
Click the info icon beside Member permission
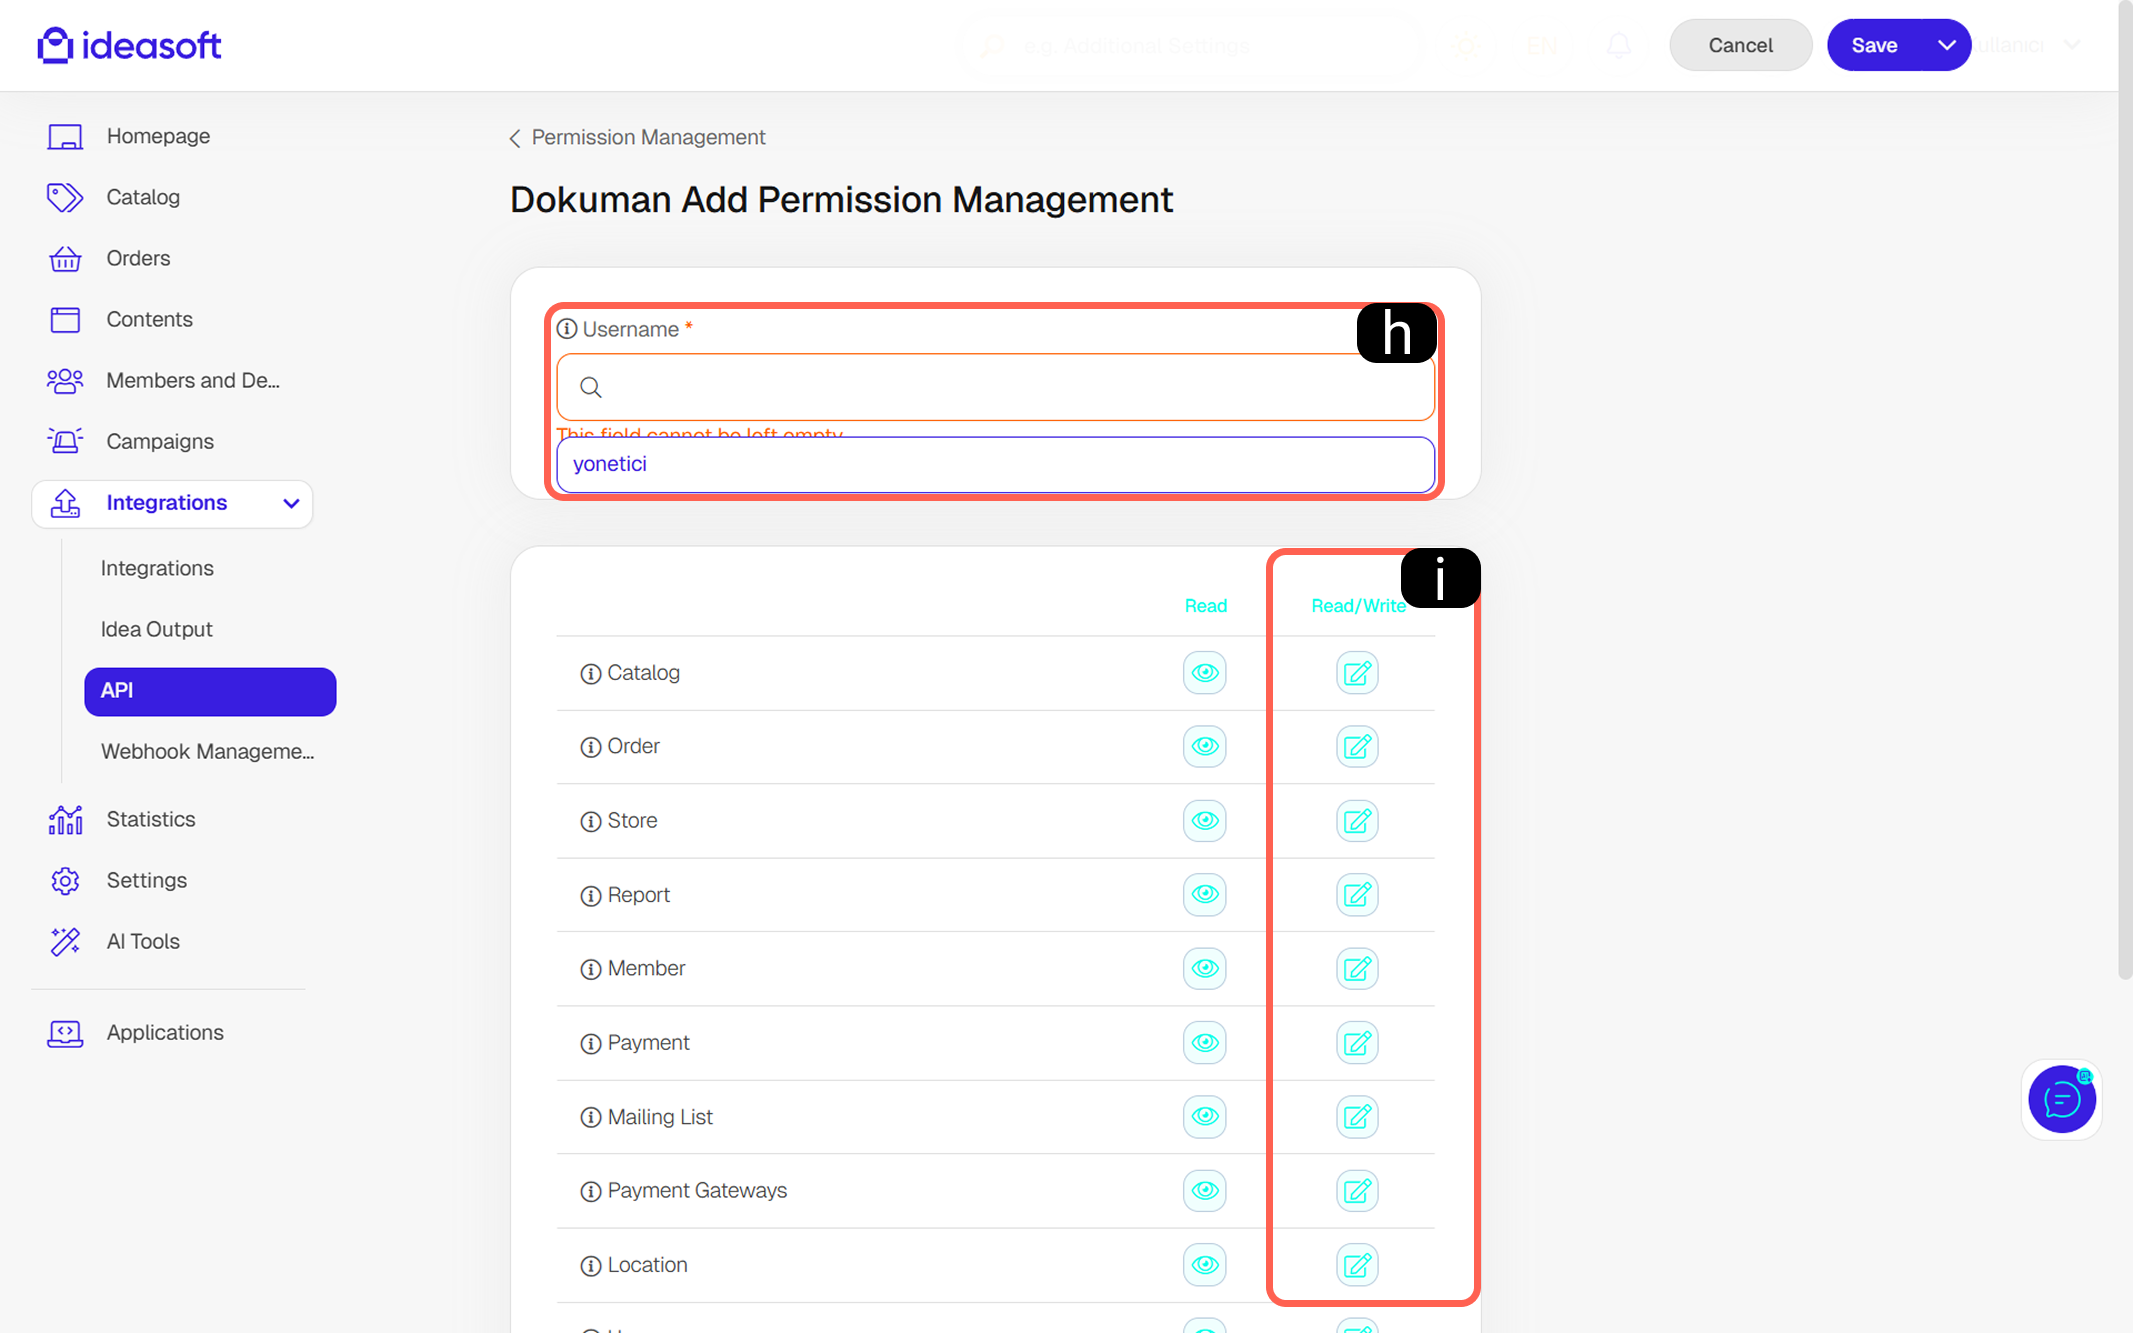pos(591,969)
